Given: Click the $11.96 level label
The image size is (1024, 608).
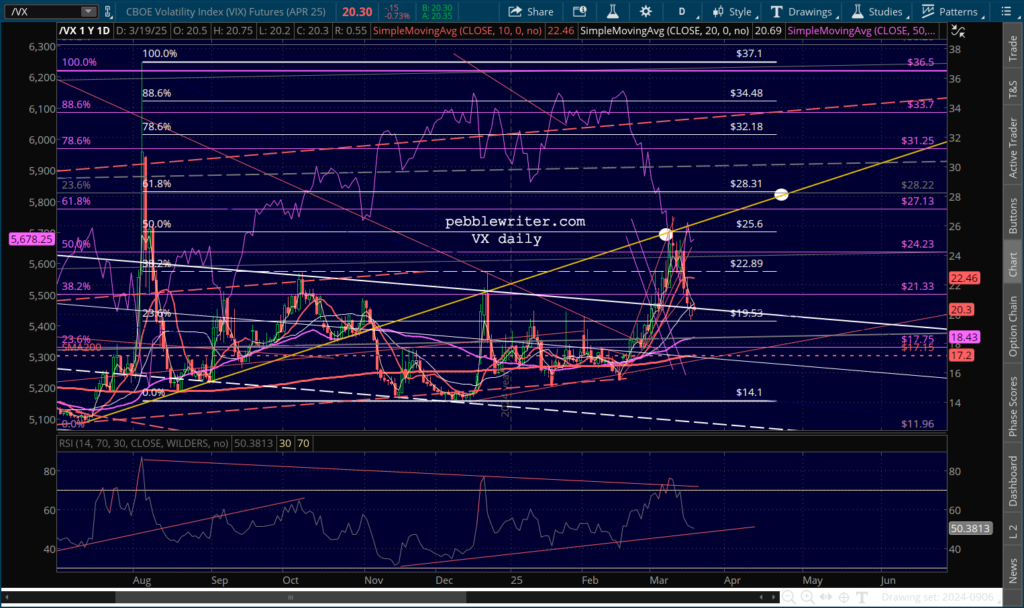Looking at the screenshot, I should click(x=918, y=423).
